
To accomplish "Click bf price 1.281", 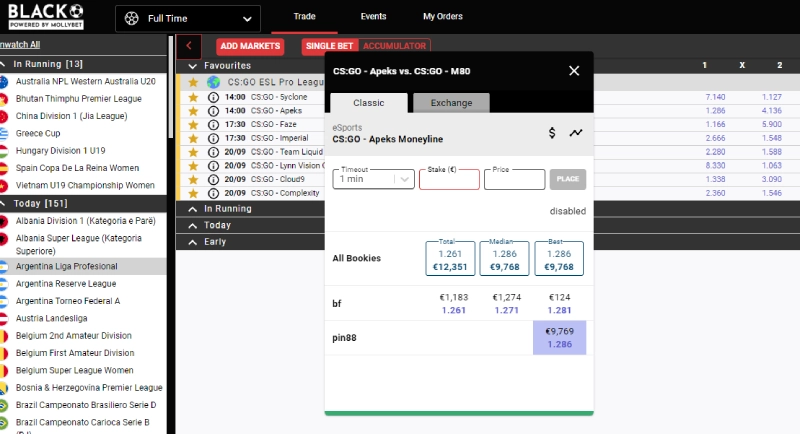I will (x=559, y=310).
